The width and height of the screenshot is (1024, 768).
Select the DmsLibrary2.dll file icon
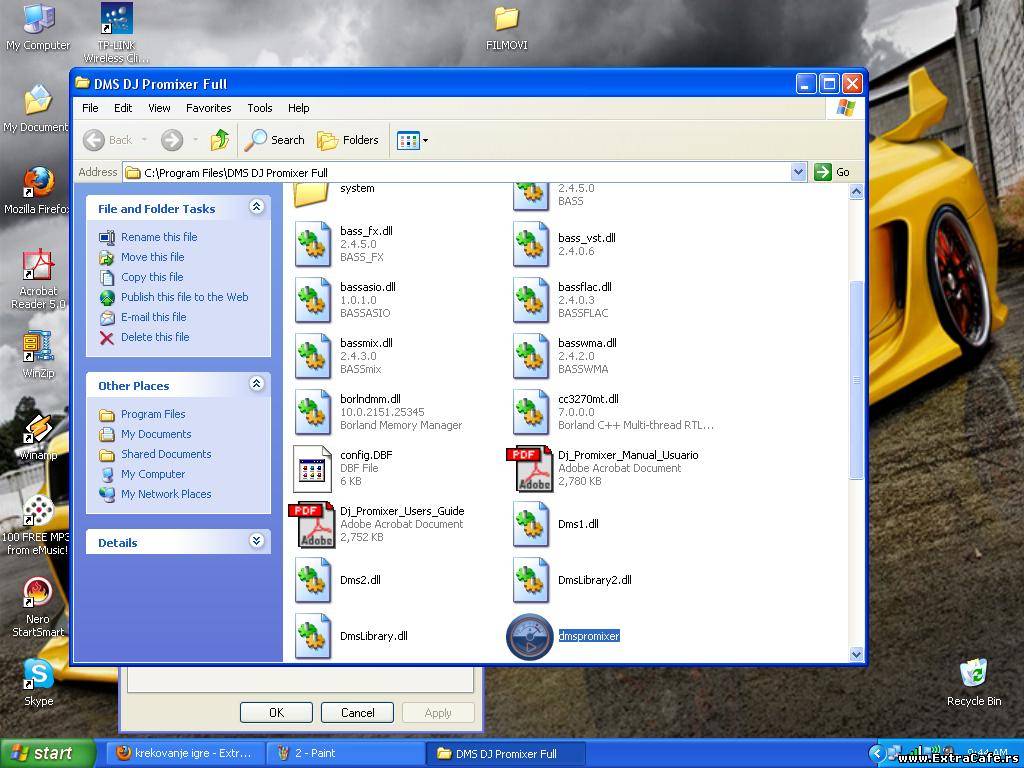531,581
